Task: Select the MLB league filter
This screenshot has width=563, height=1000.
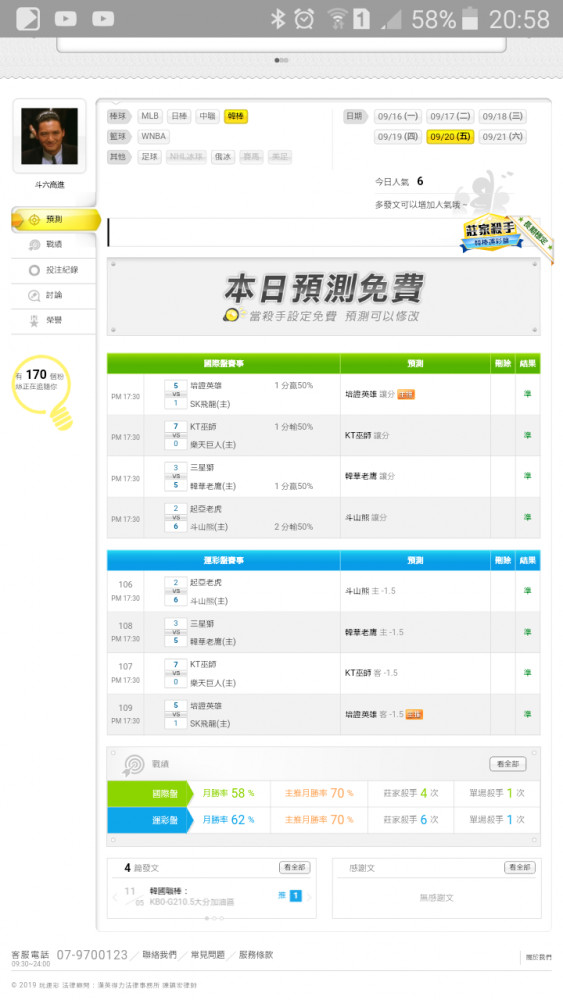Action: coord(150,116)
